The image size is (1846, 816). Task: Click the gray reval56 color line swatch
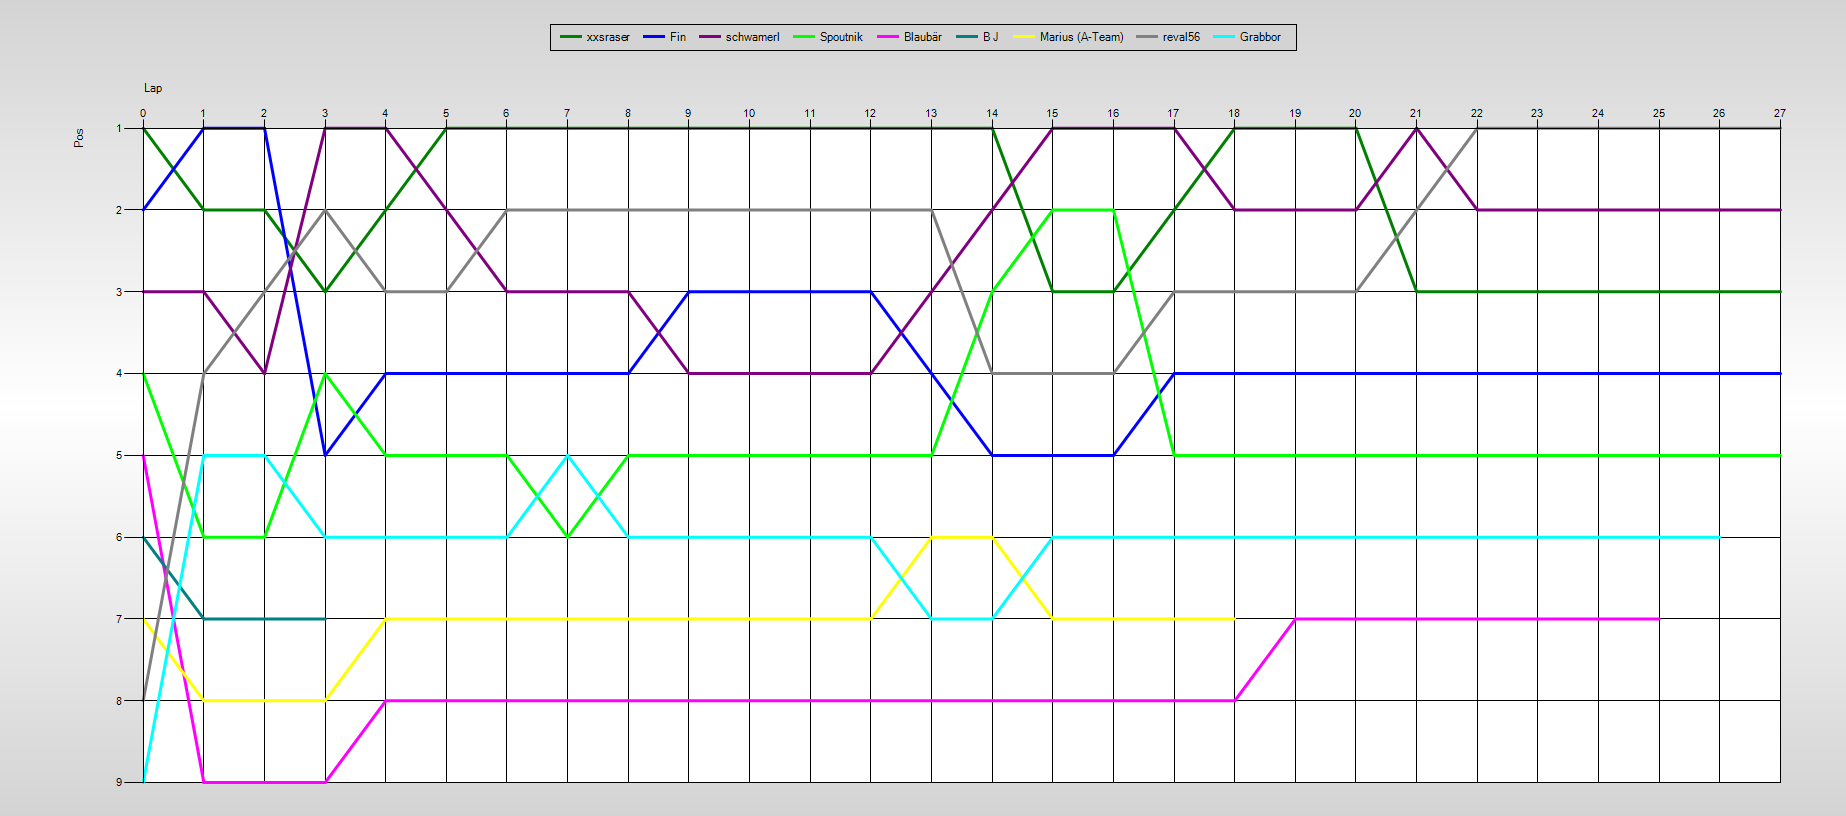pos(1147,37)
